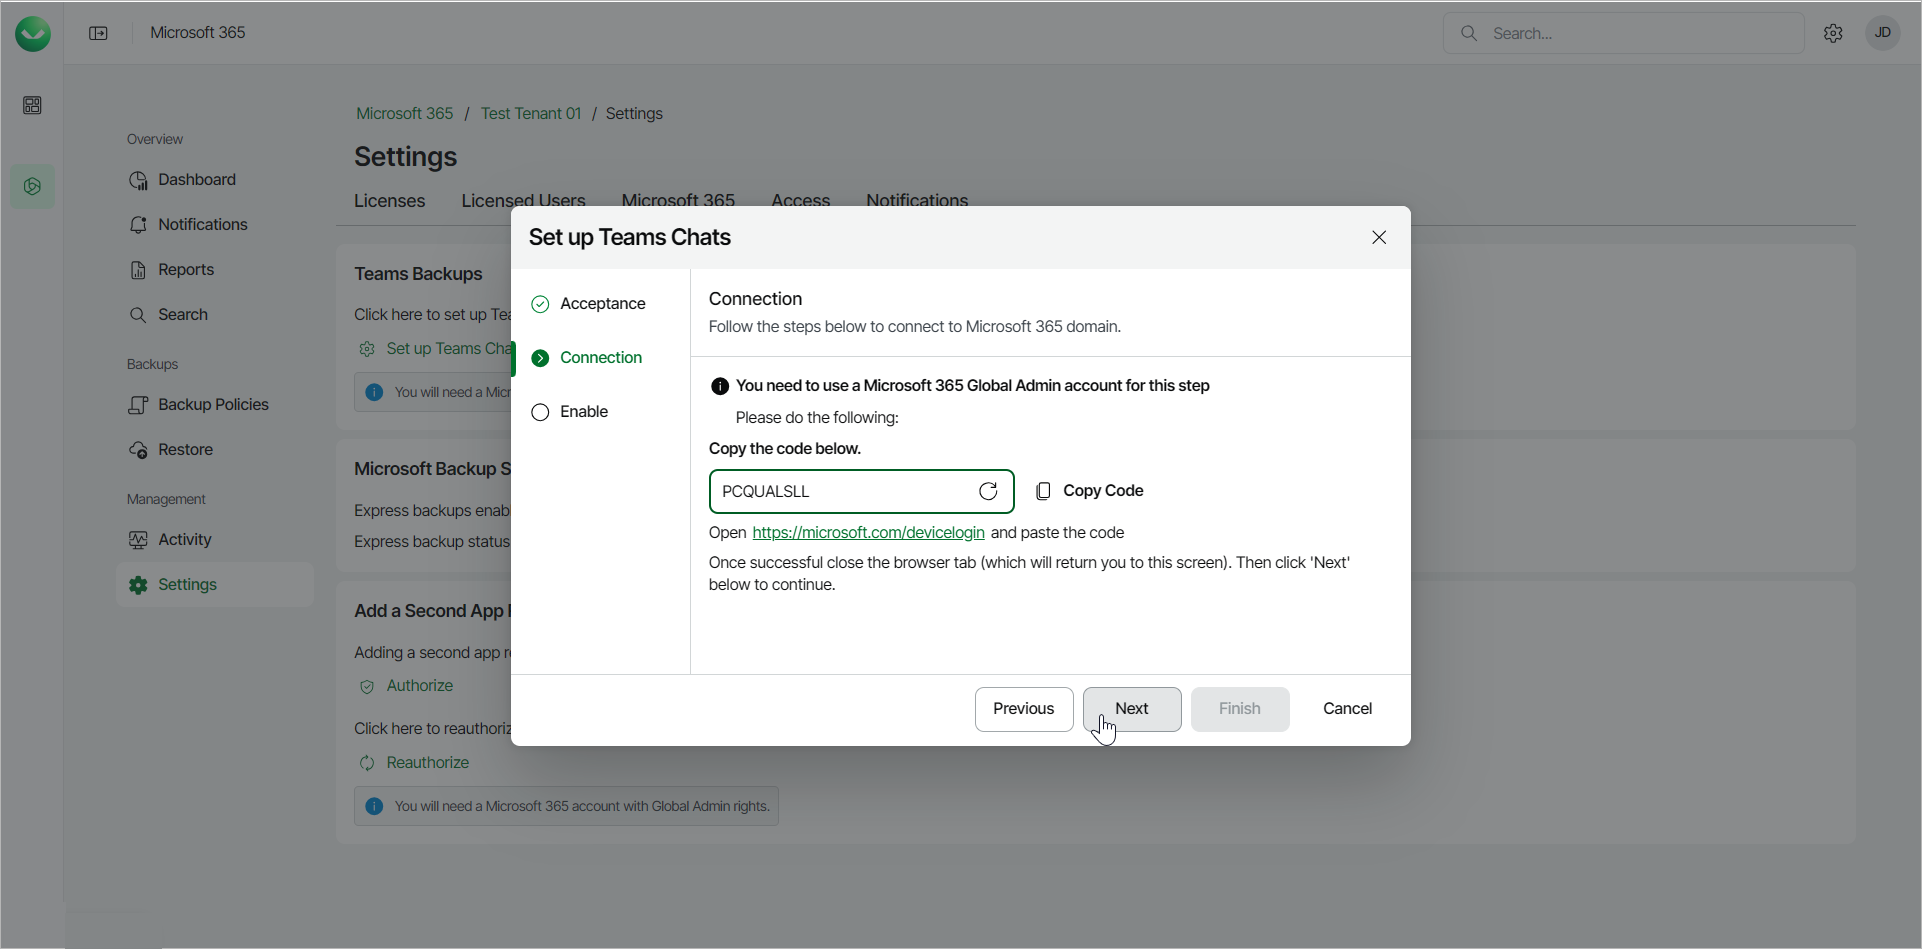Click the Copy Code clipboard icon

click(1043, 491)
